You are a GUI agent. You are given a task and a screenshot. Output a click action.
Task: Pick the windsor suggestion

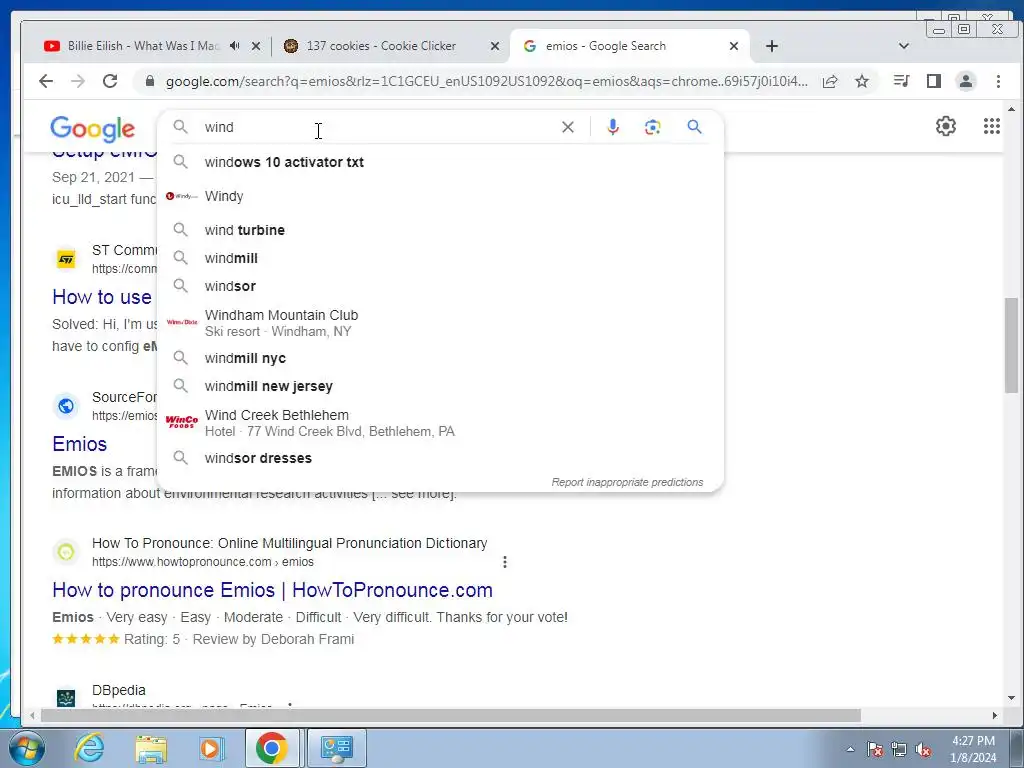(440, 286)
